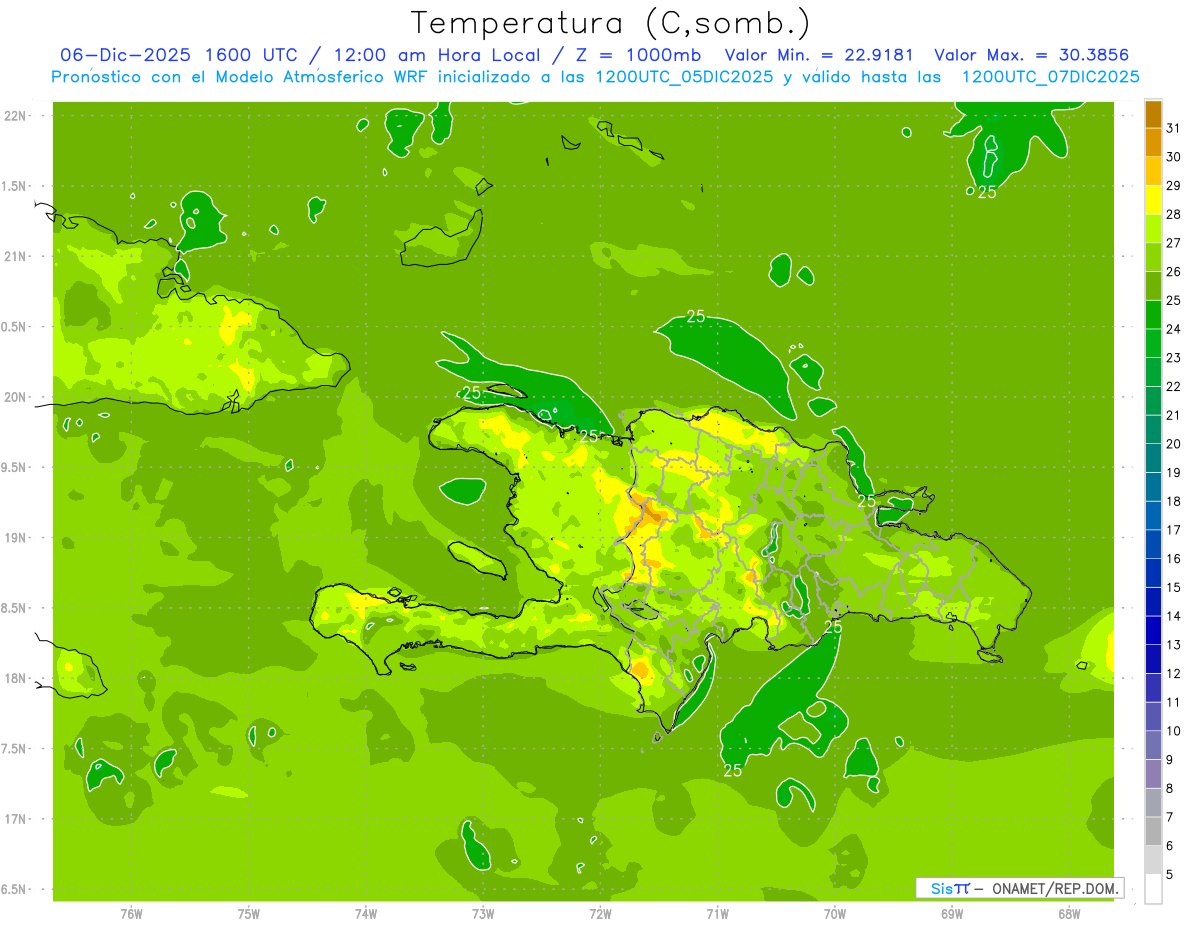Click the 1.5N latitude axis label
Viewport: 1200px width, 927px height.
14,186
